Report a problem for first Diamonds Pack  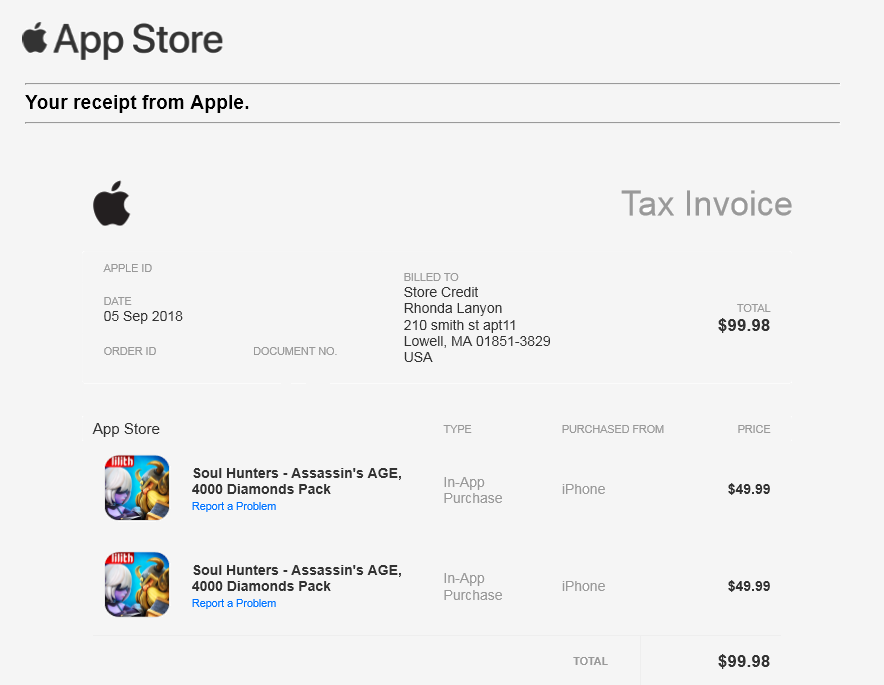click(234, 507)
